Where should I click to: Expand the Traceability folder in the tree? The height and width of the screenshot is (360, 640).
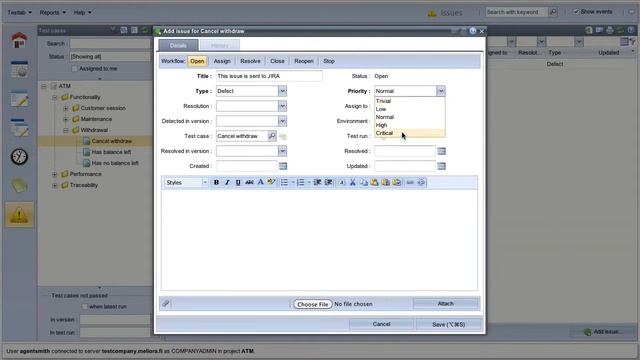tap(55, 185)
